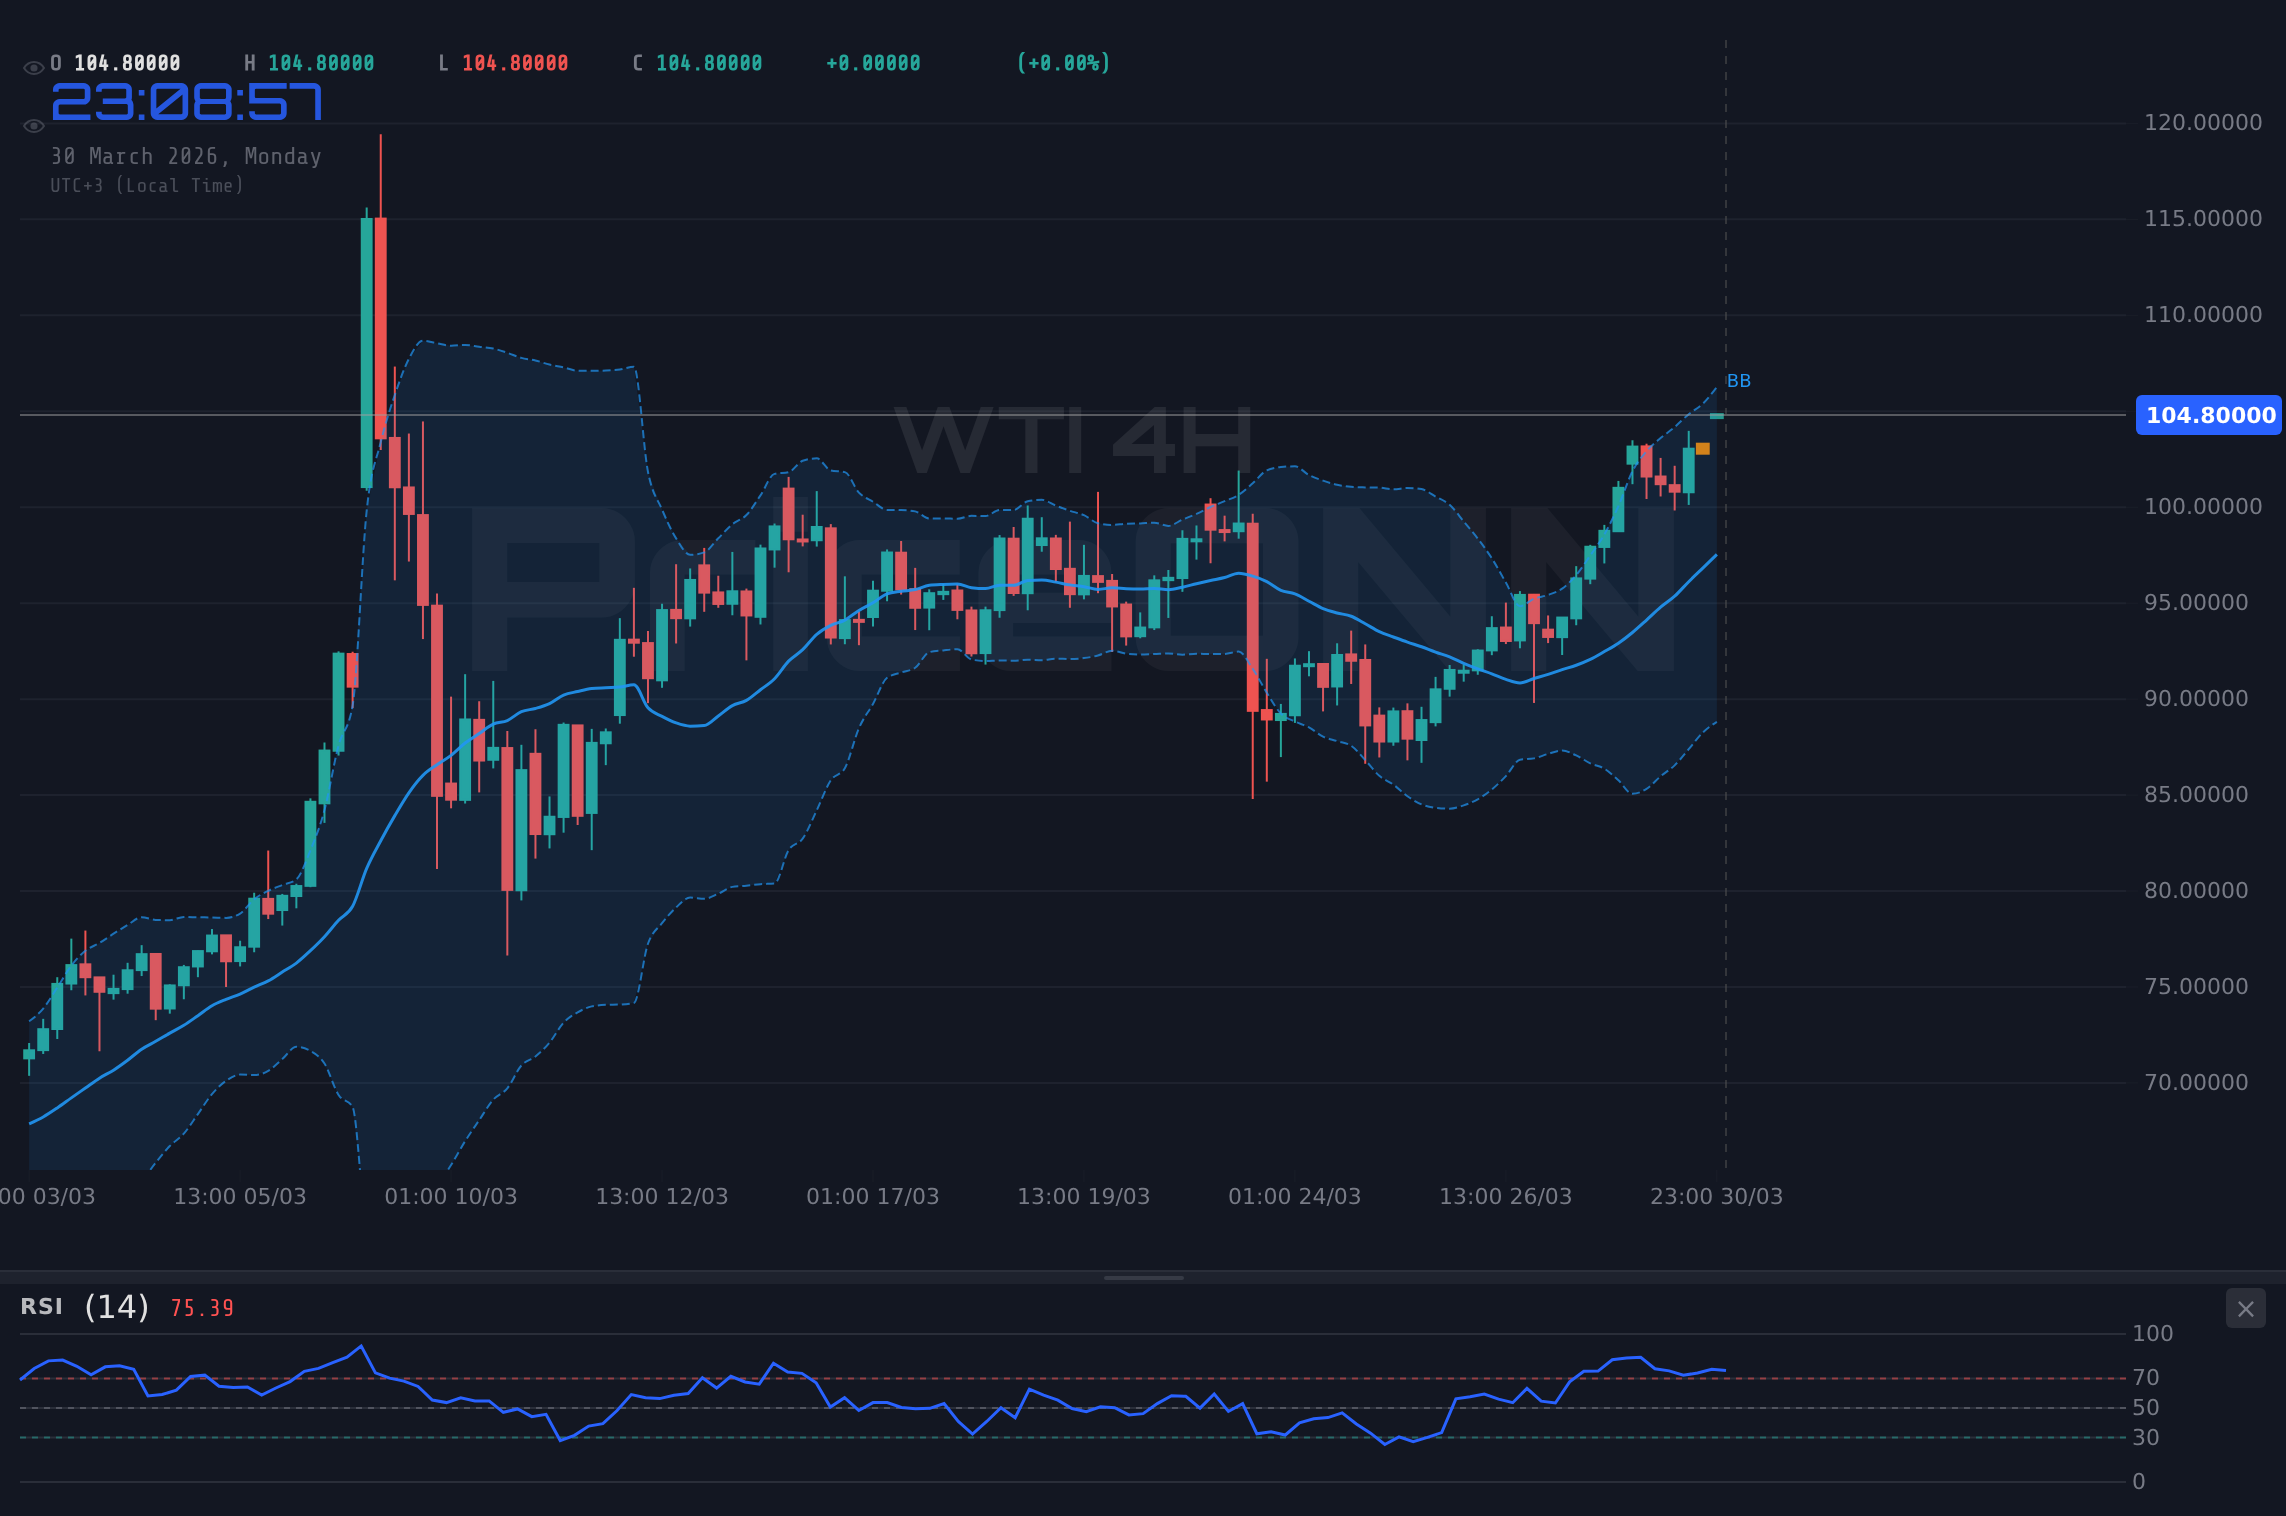Select the blue 104.80000 price tag

coord(2208,416)
